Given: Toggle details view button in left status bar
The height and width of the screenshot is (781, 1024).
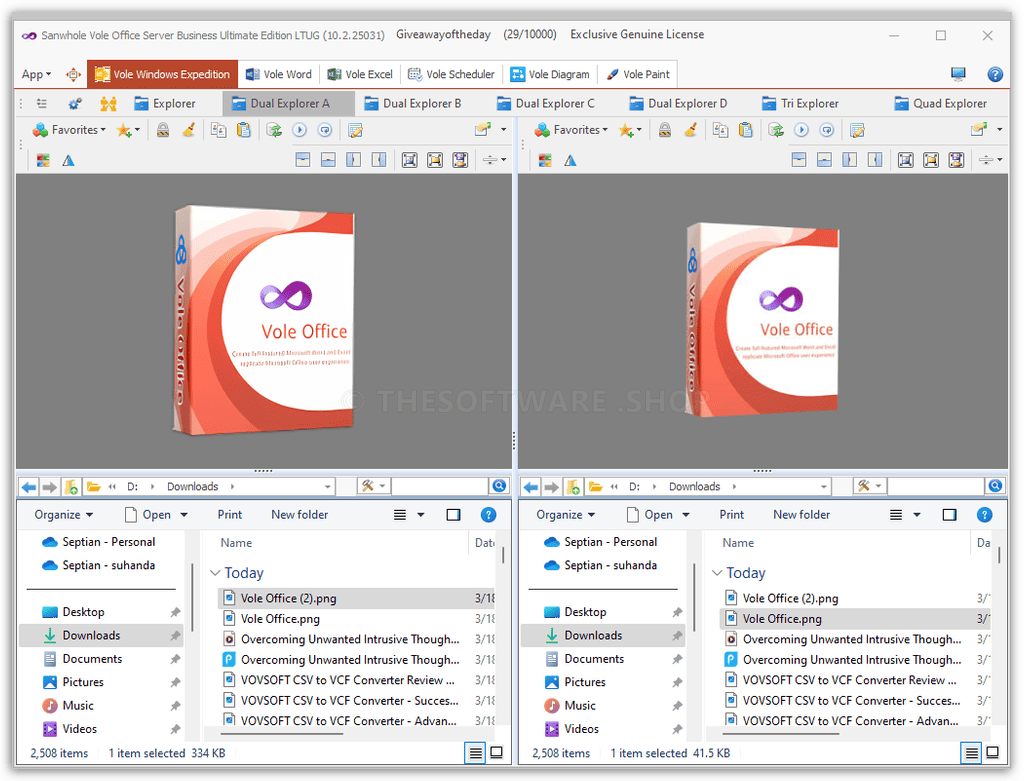Looking at the screenshot, I should tap(475, 753).
